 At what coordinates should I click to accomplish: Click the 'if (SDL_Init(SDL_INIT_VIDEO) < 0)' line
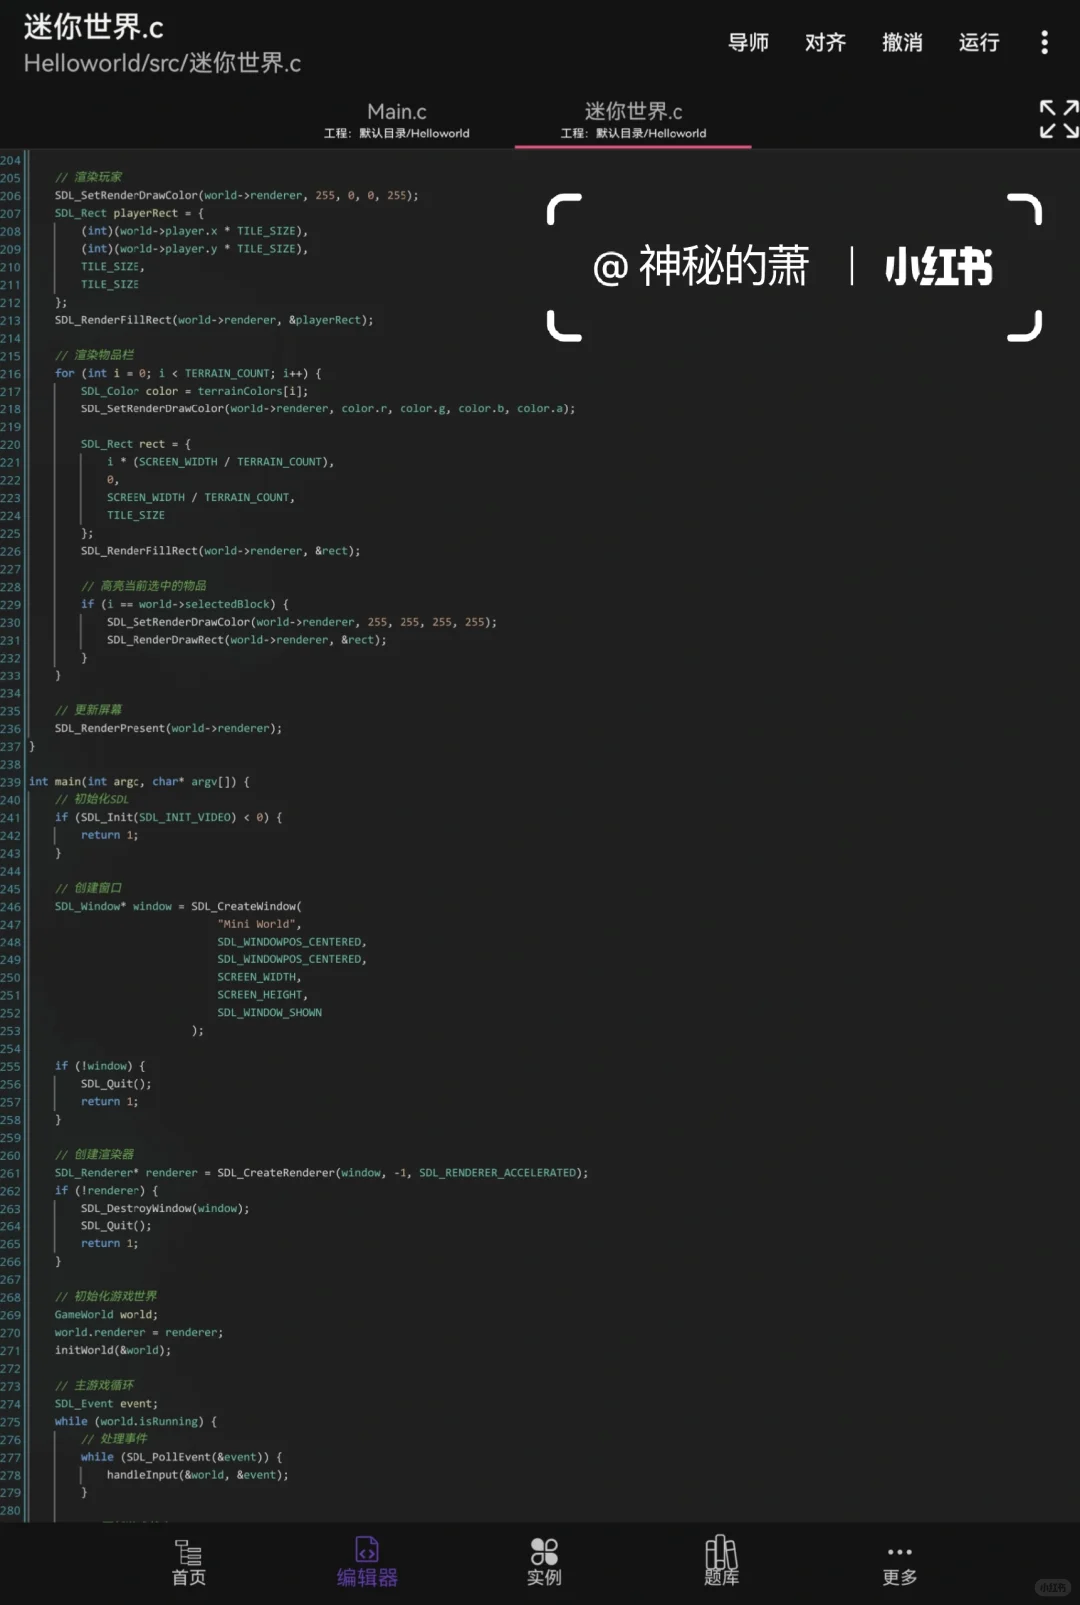tap(168, 817)
